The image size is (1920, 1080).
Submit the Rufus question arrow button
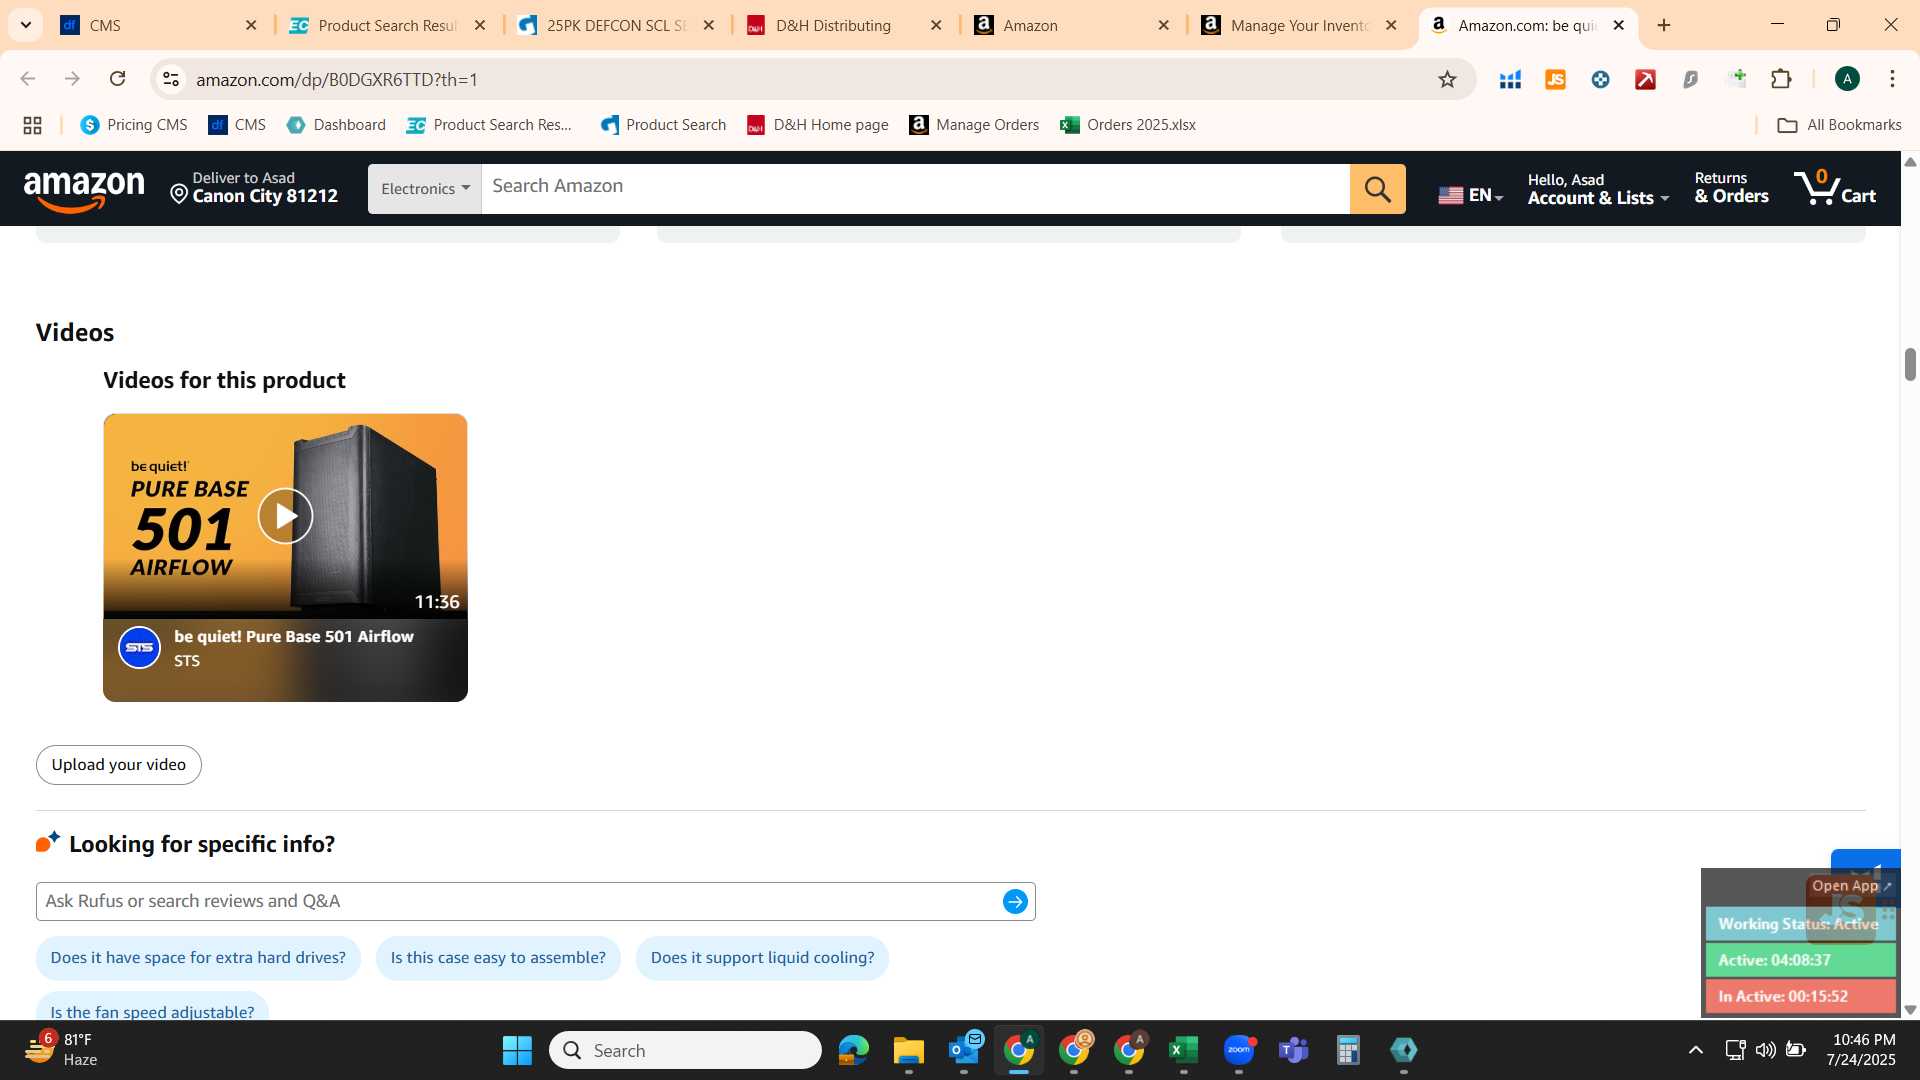1014,902
